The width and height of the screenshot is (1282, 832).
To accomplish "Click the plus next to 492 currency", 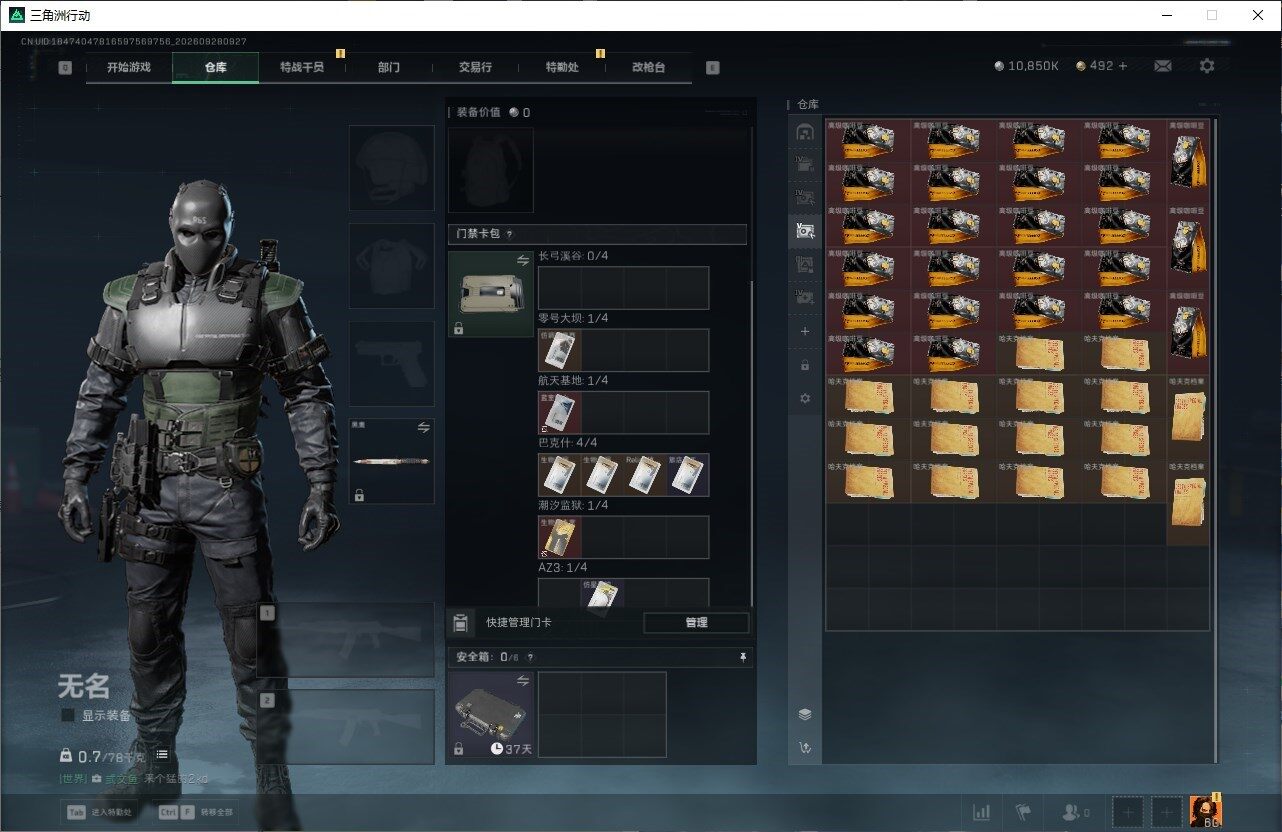I will coord(1123,66).
